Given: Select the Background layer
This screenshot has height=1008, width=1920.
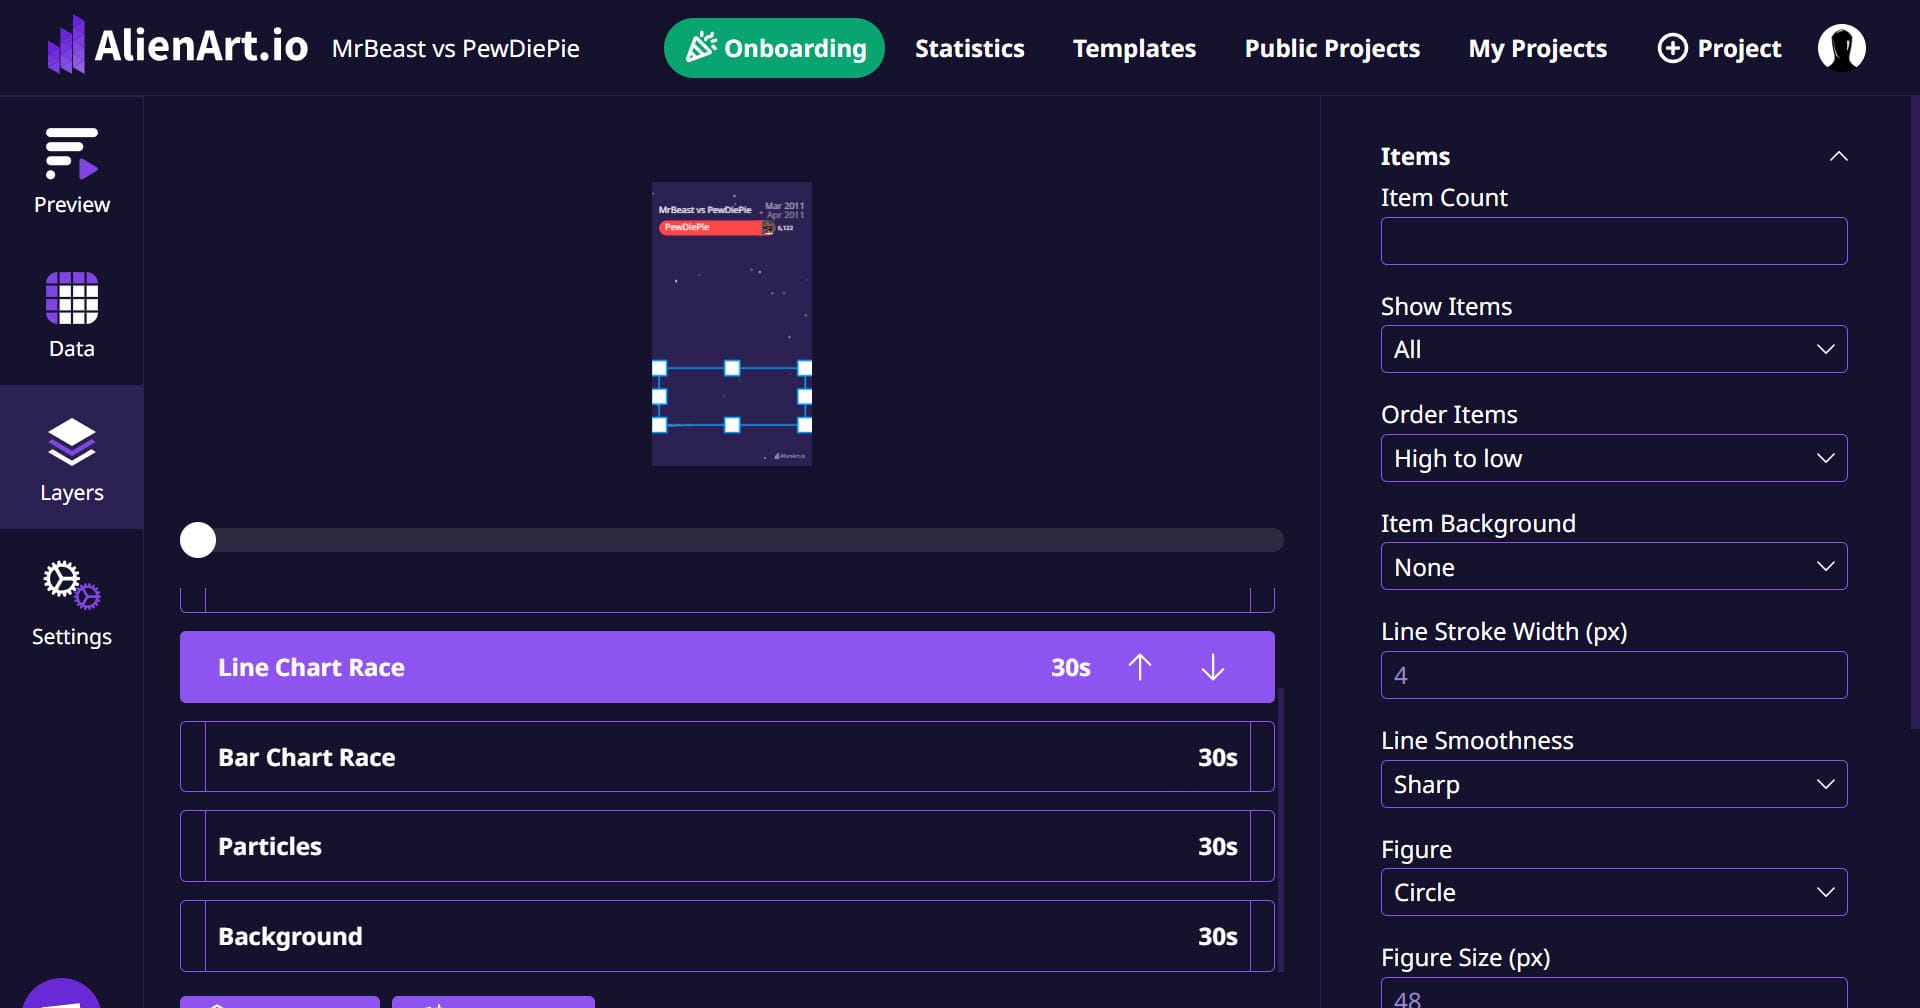Looking at the screenshot, I should pos(727,936).
